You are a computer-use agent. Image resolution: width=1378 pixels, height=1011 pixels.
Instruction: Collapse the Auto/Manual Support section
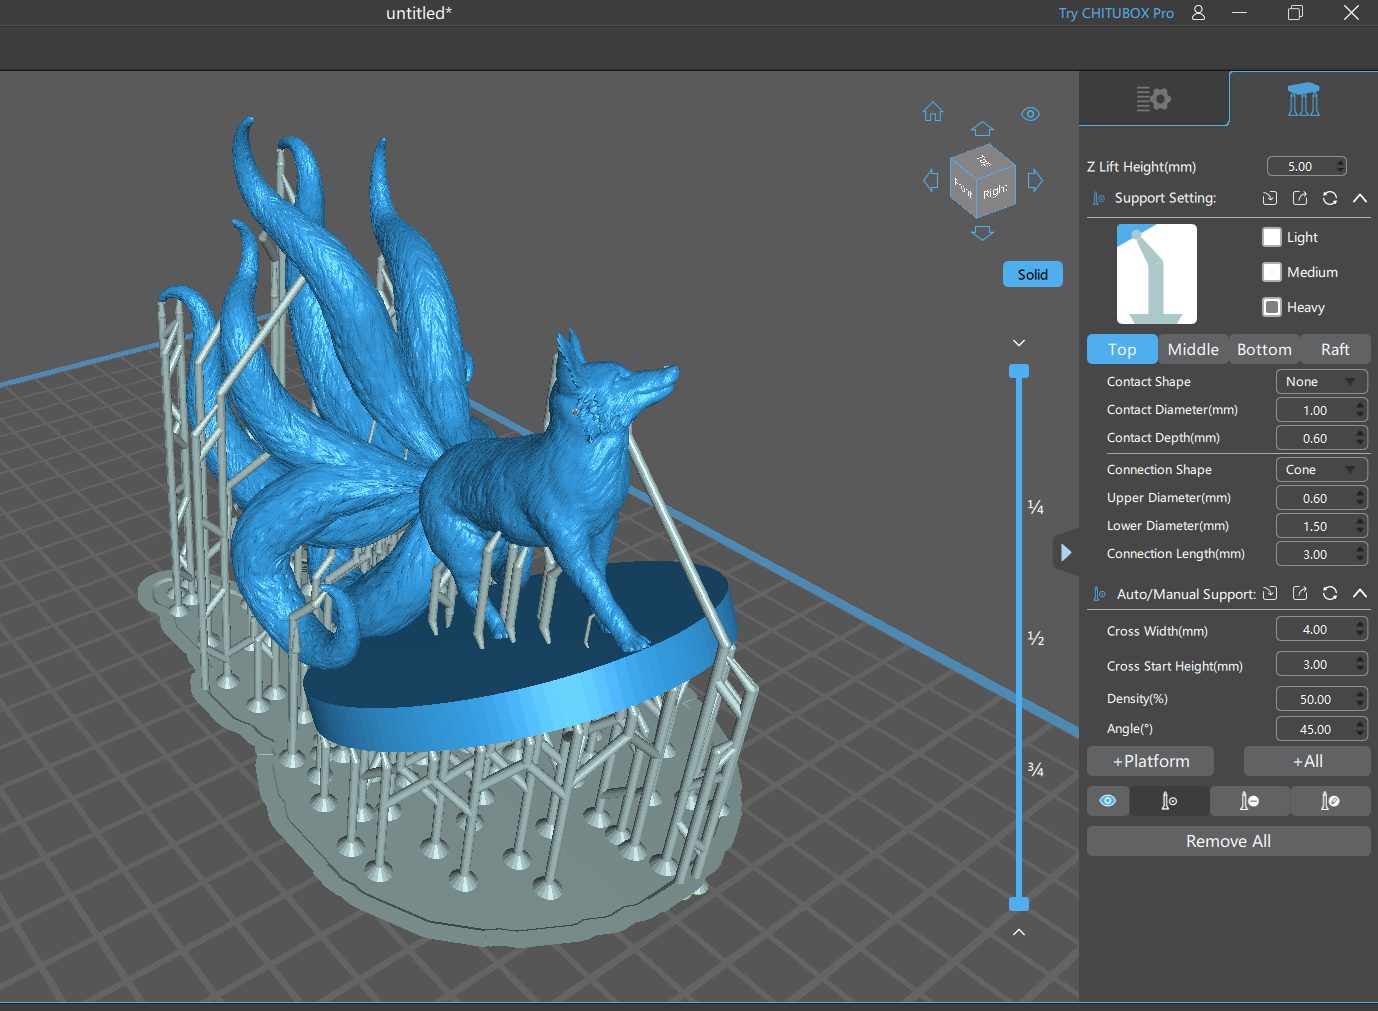click(x=1360, y=593)
